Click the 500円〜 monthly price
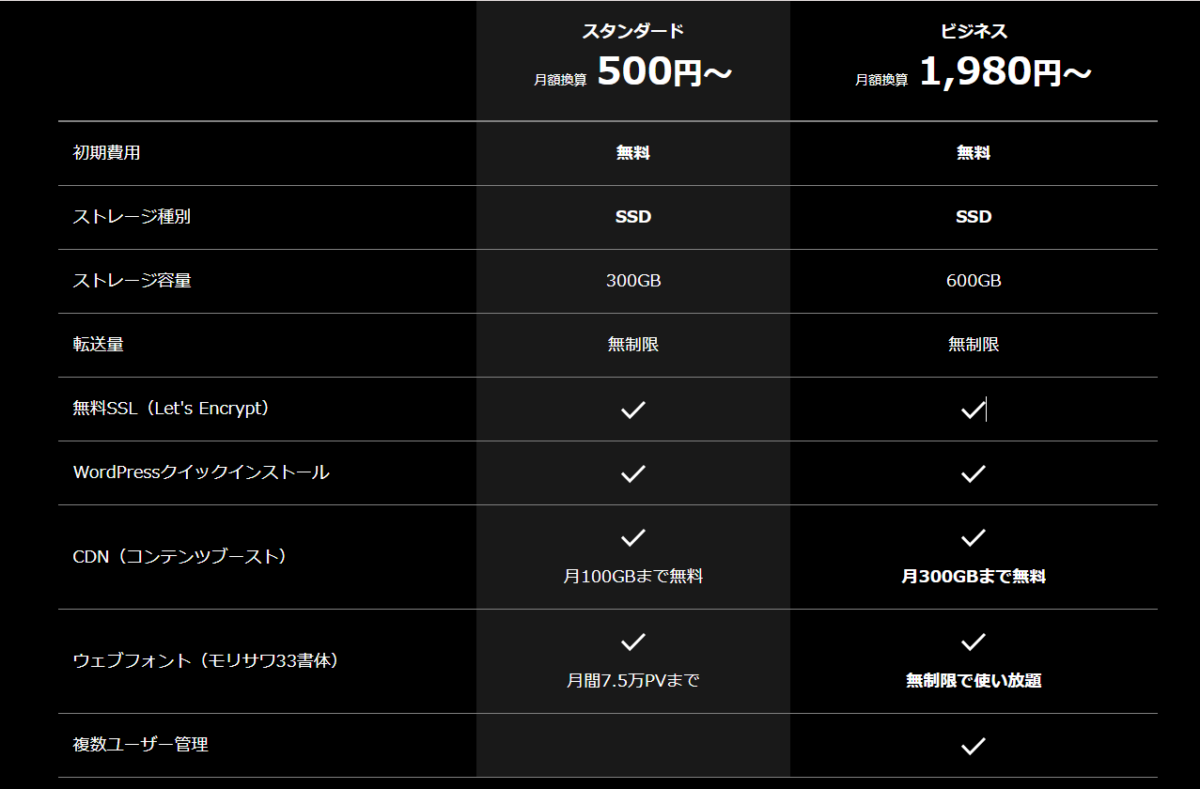The height and width of the screenshot is (789, 1200). (665, 73)
